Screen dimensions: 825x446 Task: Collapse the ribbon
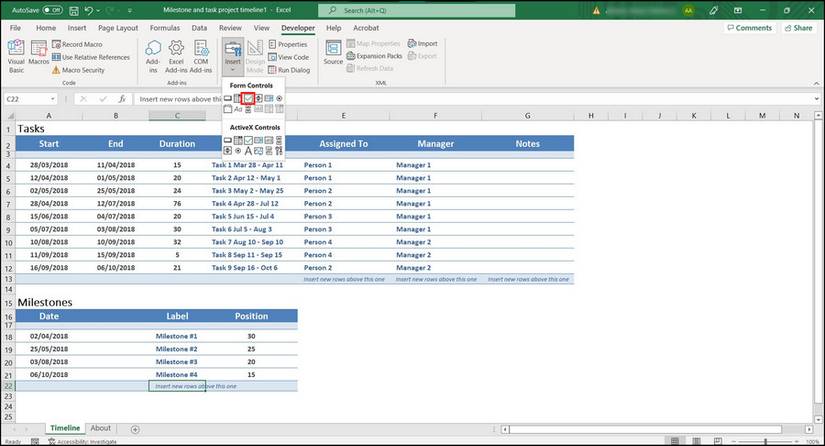pyautogui.click(x=816, y=83)
